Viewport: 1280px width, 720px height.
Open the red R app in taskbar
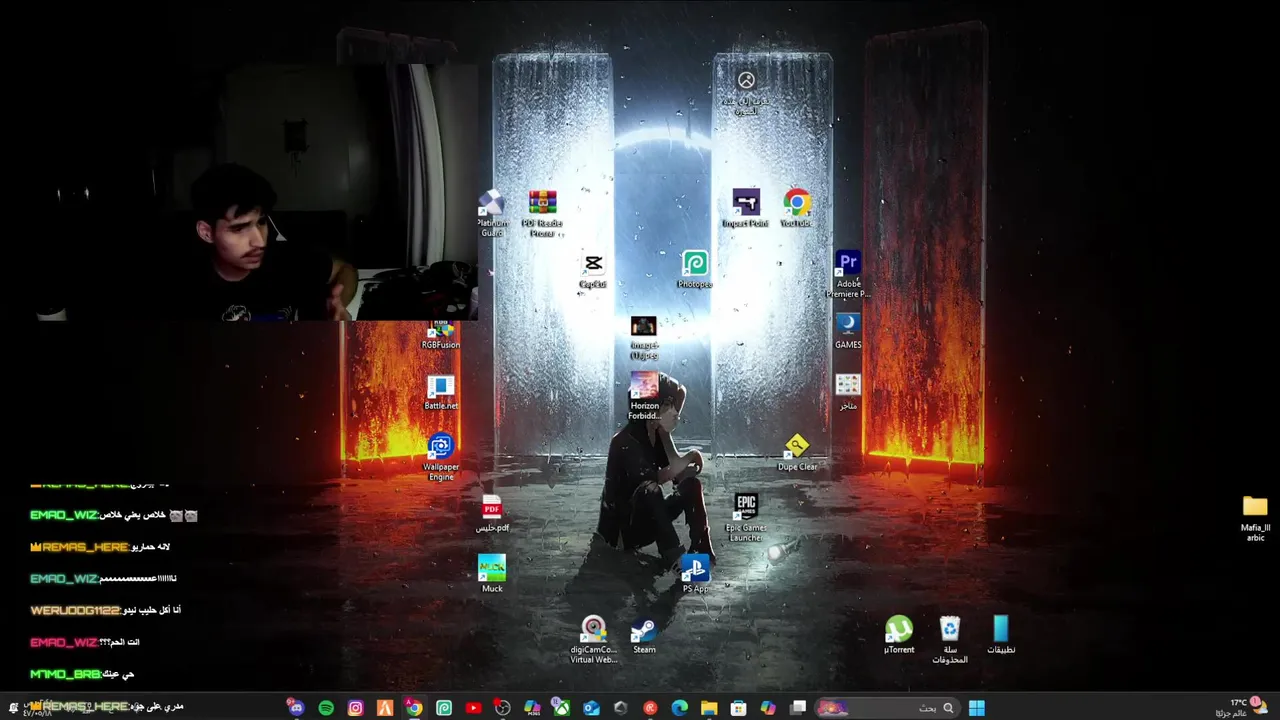(650, 707)
